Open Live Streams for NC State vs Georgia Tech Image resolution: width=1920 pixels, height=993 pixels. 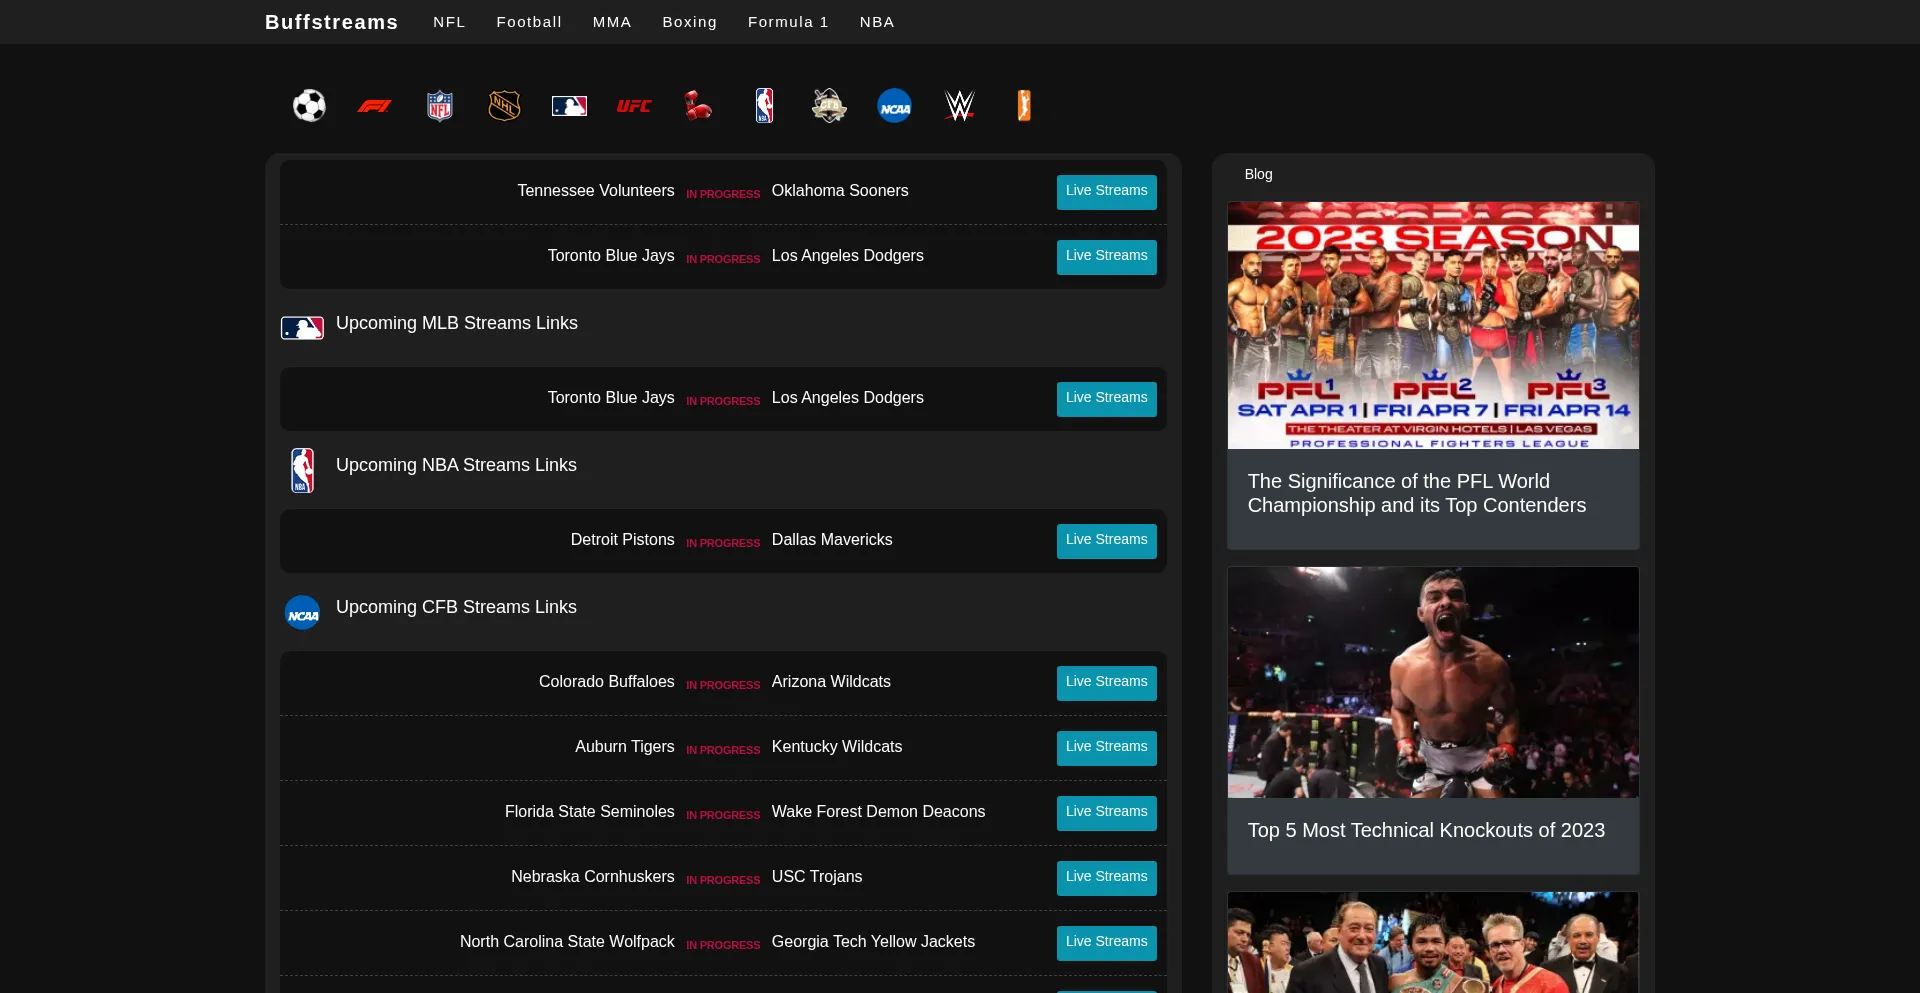1106,943
